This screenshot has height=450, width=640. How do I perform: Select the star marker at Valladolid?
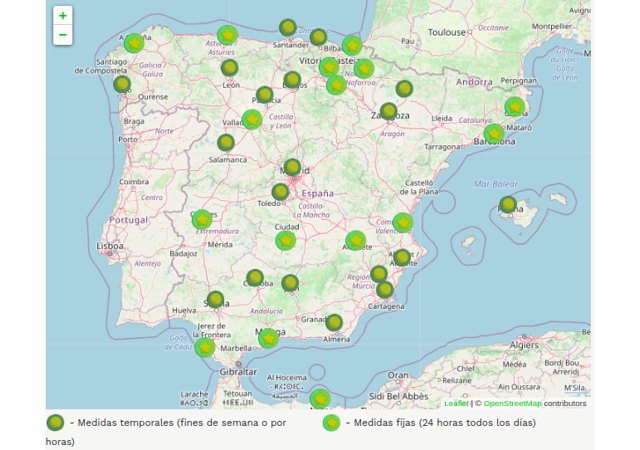coord(252,120)
